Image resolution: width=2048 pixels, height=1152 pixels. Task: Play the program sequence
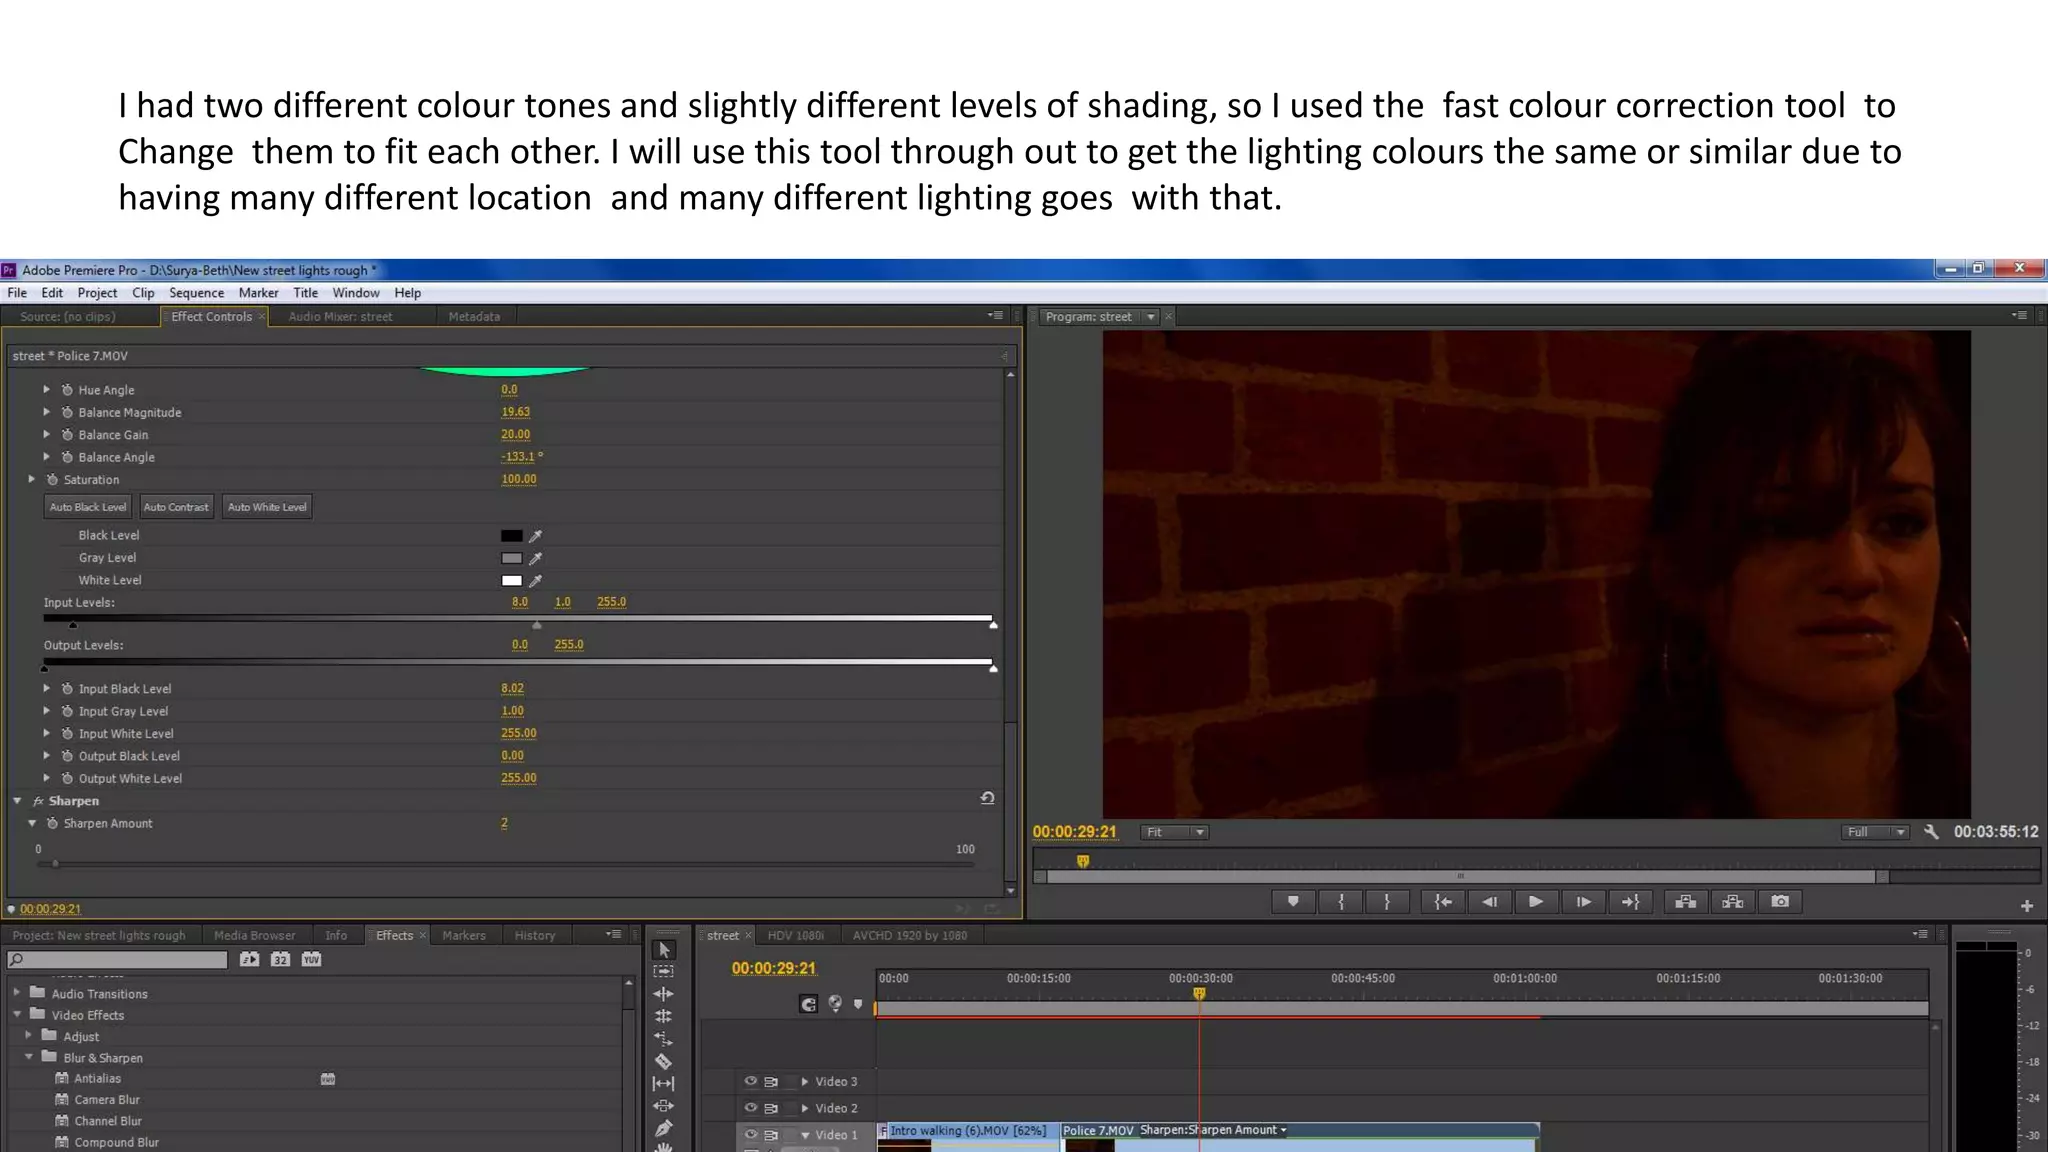point(1535,902)
